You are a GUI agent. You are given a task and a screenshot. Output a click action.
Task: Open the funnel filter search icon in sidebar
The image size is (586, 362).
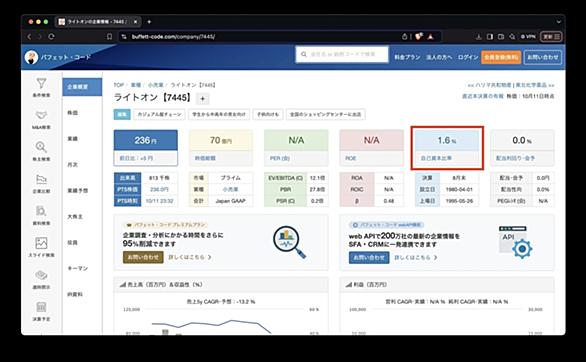(x=41, y=83)
